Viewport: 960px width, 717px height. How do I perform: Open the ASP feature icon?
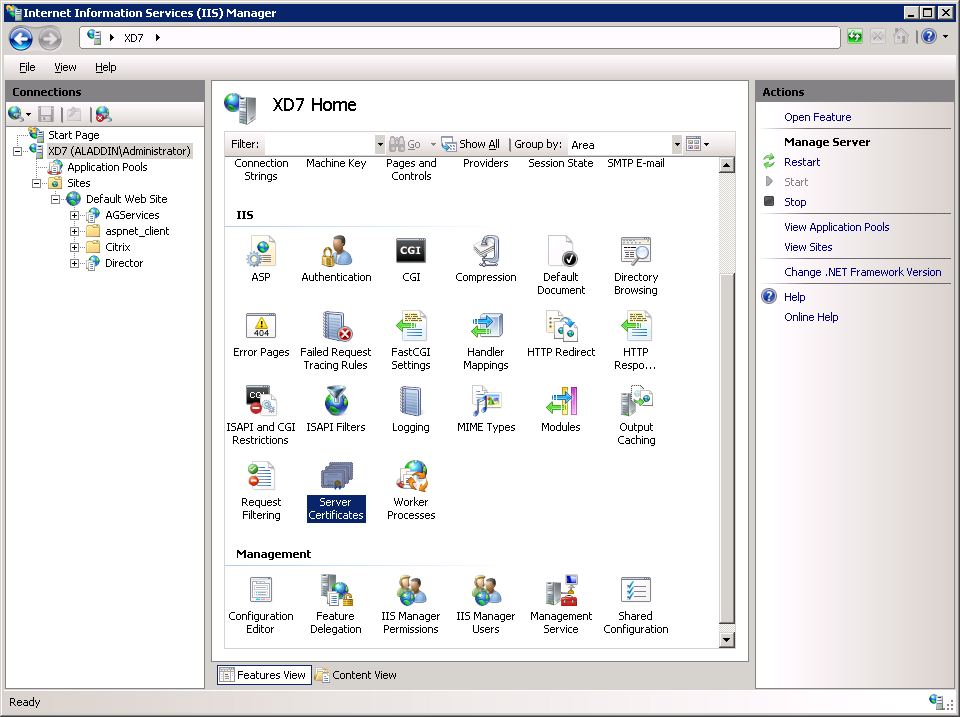261,259
